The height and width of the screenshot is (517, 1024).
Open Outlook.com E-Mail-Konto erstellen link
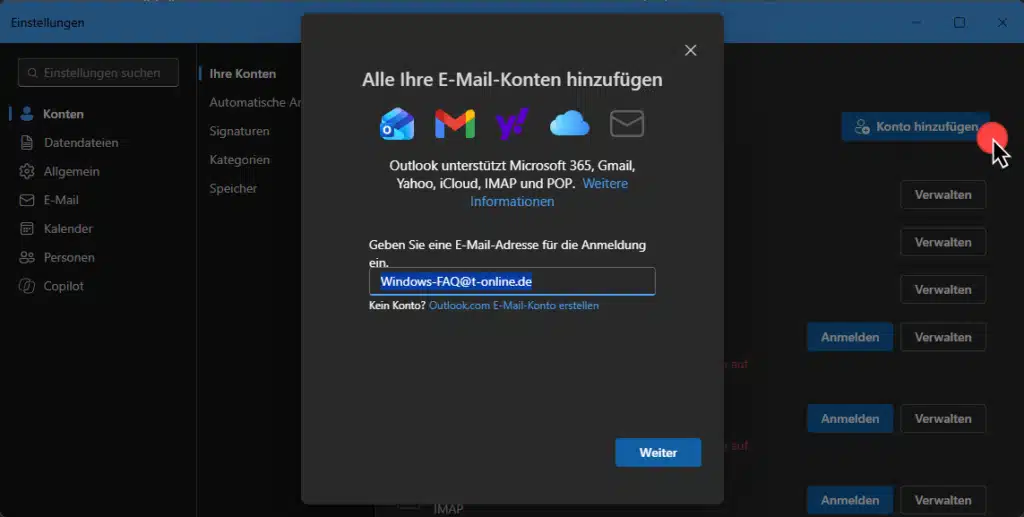pos(514,306)
